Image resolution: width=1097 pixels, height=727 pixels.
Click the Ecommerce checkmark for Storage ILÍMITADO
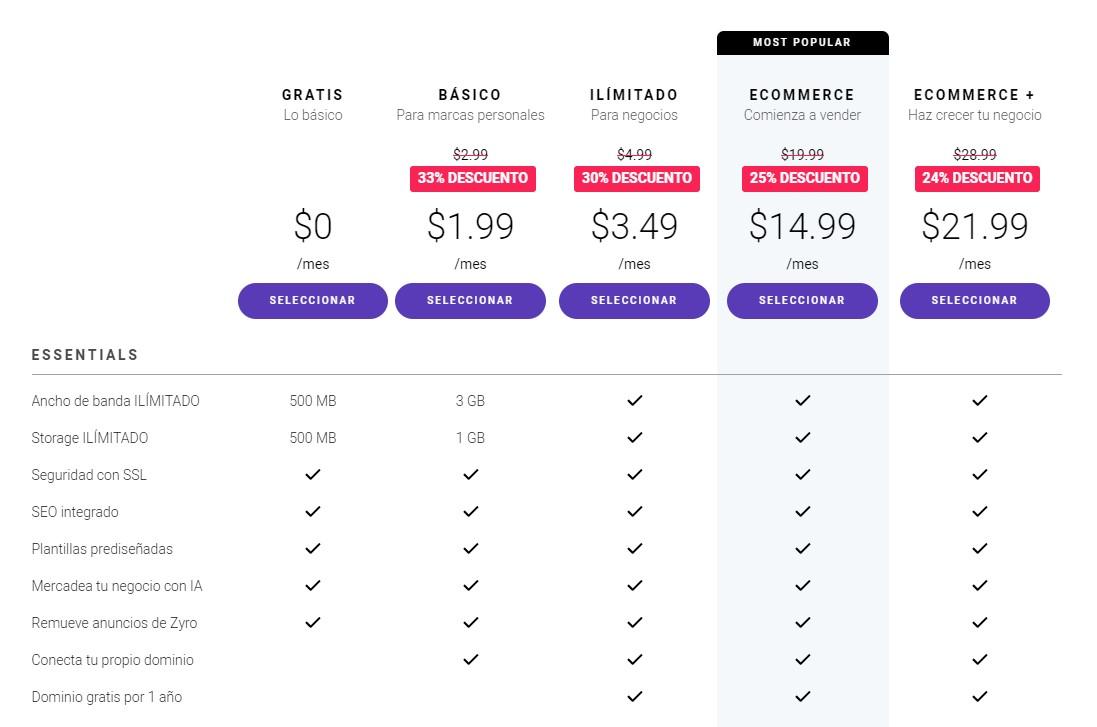point(802,437)
